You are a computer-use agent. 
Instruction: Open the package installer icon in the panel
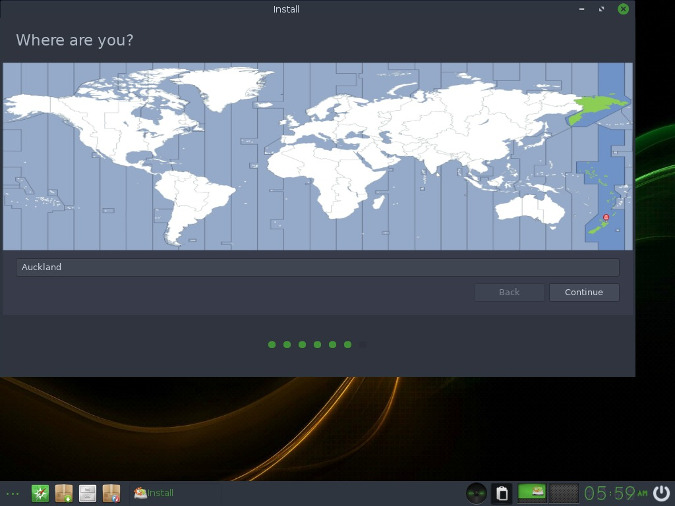coord(64,493)
